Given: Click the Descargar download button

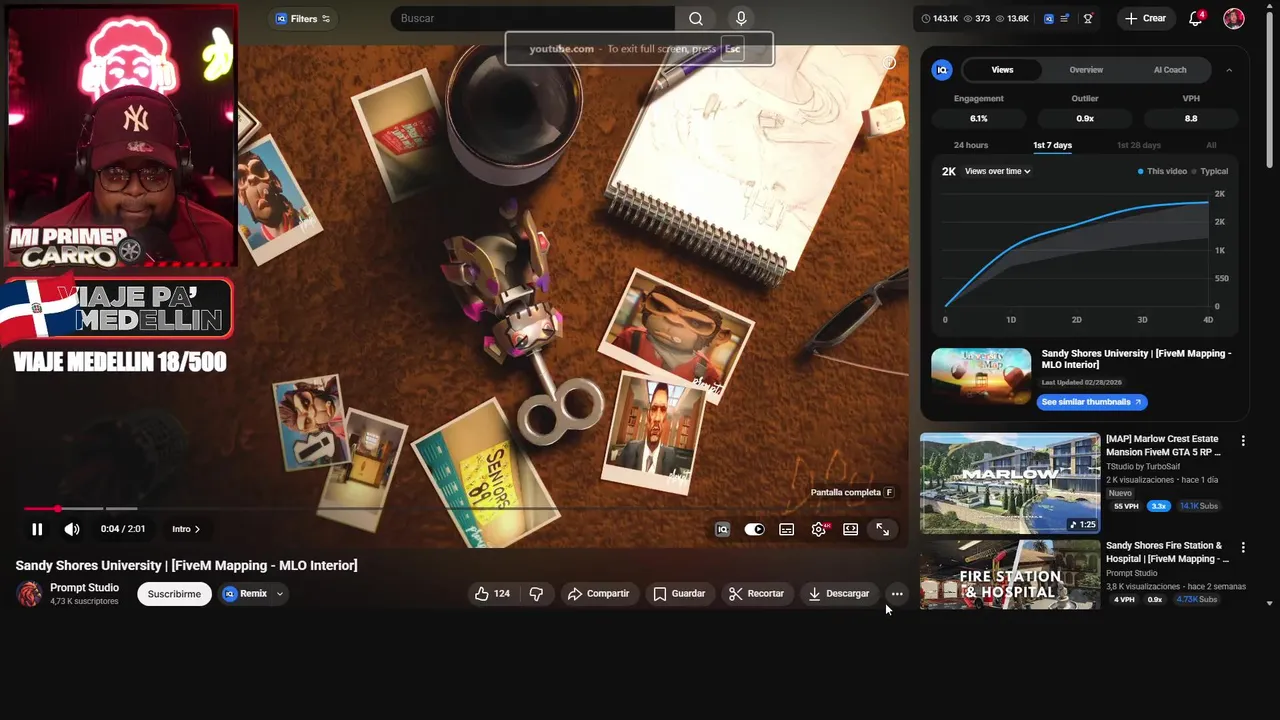Looking at the screenshot, I should pos(839,594).
